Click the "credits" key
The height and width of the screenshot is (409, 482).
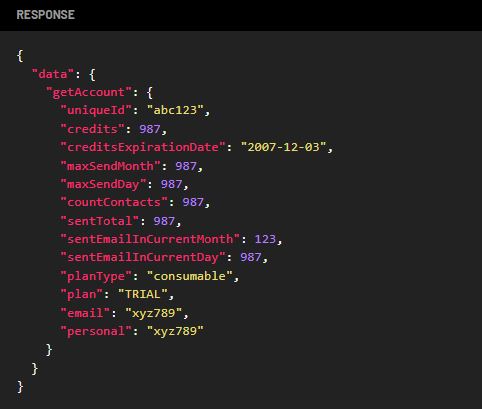point(92,129)
